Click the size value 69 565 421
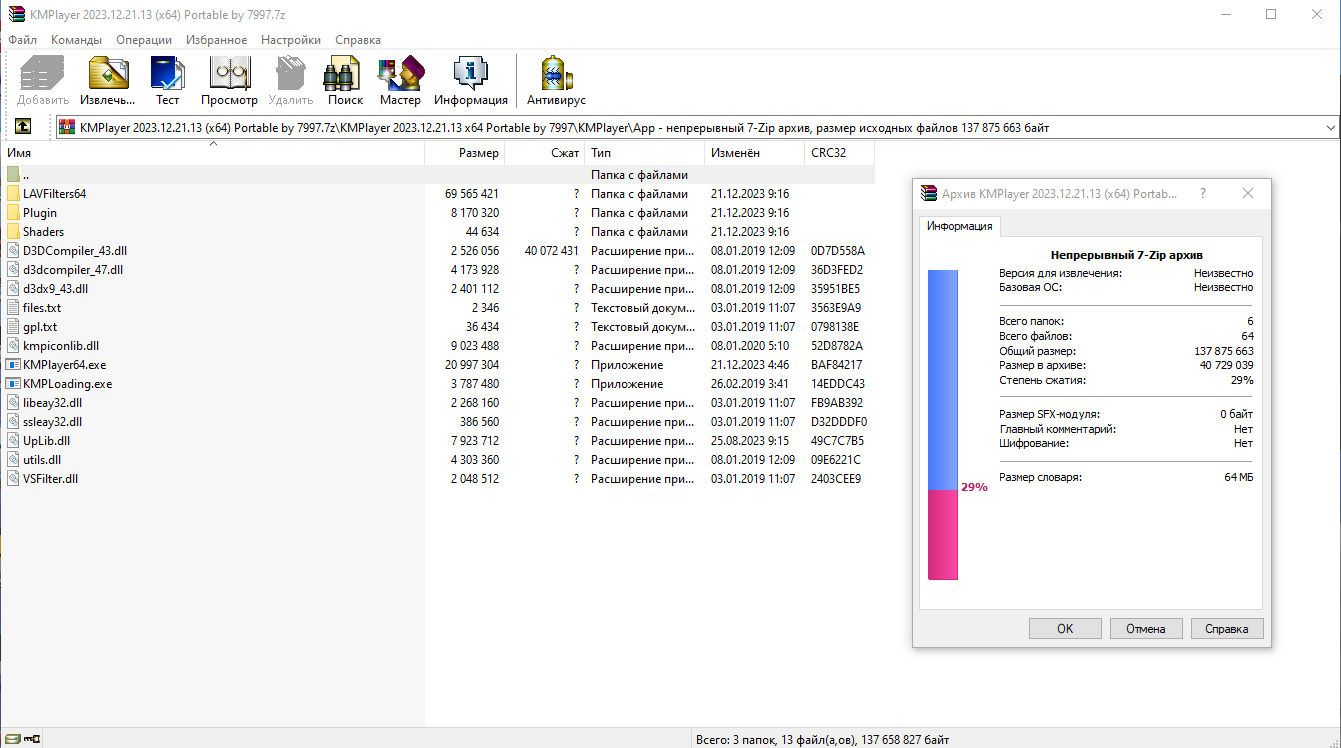This screenshot has height=748, width=1341. [472, 194]
